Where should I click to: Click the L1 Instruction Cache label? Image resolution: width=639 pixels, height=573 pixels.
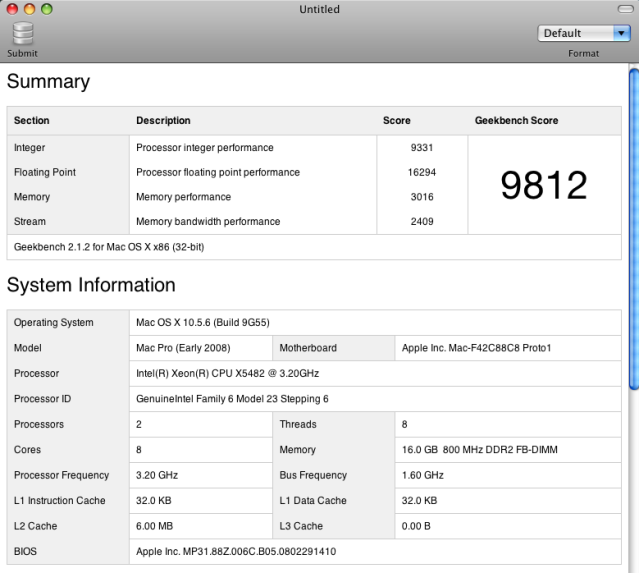tap(59, 500)
